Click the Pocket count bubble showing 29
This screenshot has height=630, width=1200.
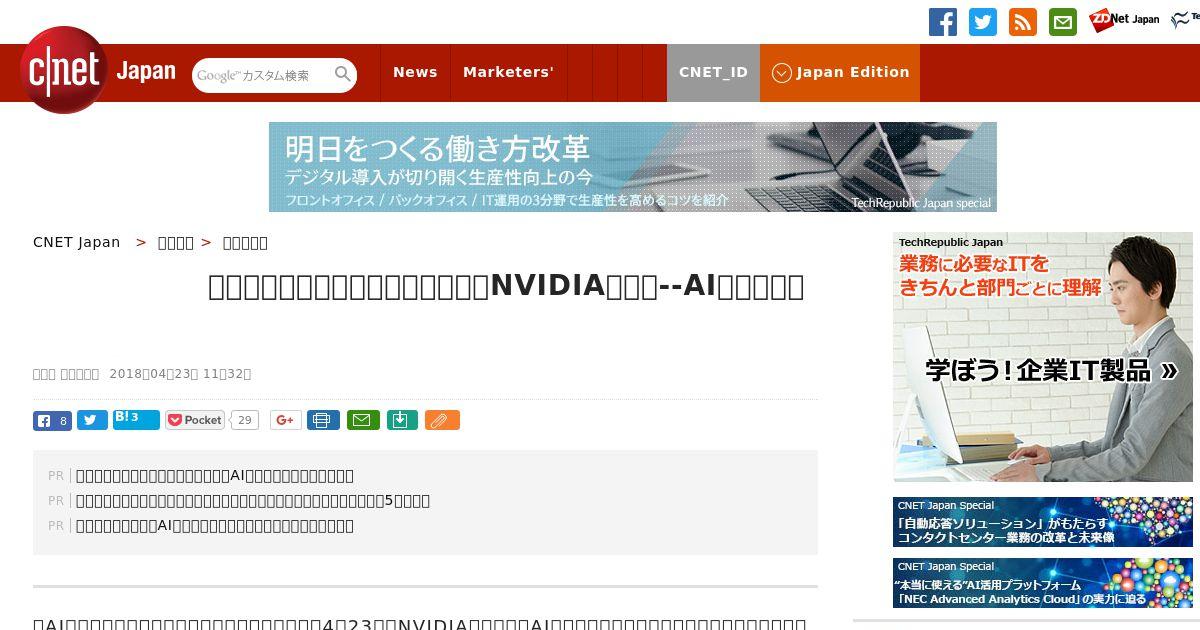pos(245,420)
